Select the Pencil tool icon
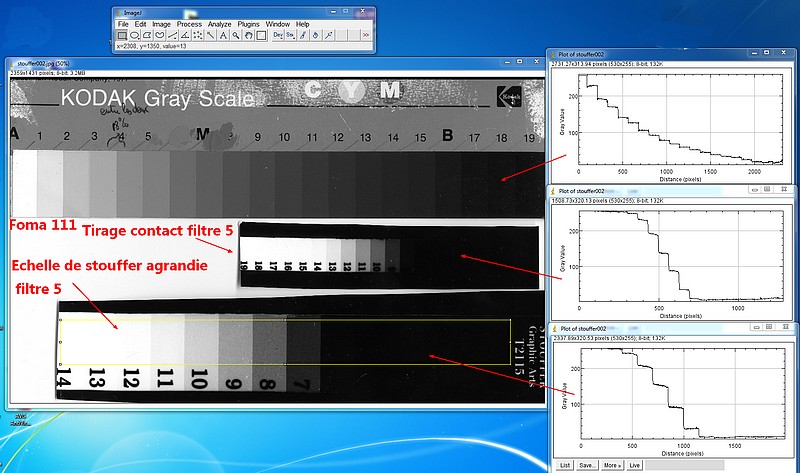 [x=329, y=35]
